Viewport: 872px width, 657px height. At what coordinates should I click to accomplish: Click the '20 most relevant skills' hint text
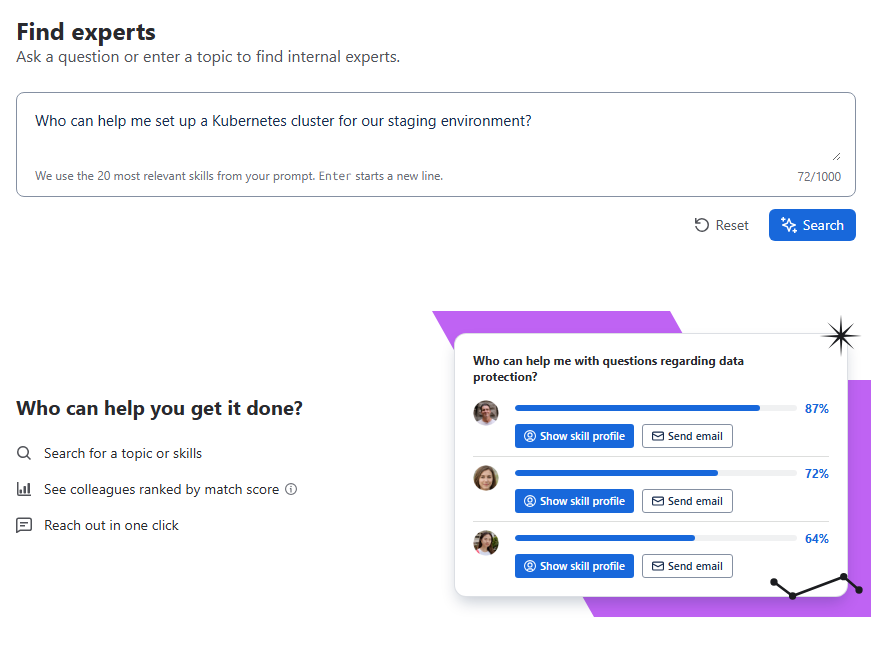pos(239,176)
